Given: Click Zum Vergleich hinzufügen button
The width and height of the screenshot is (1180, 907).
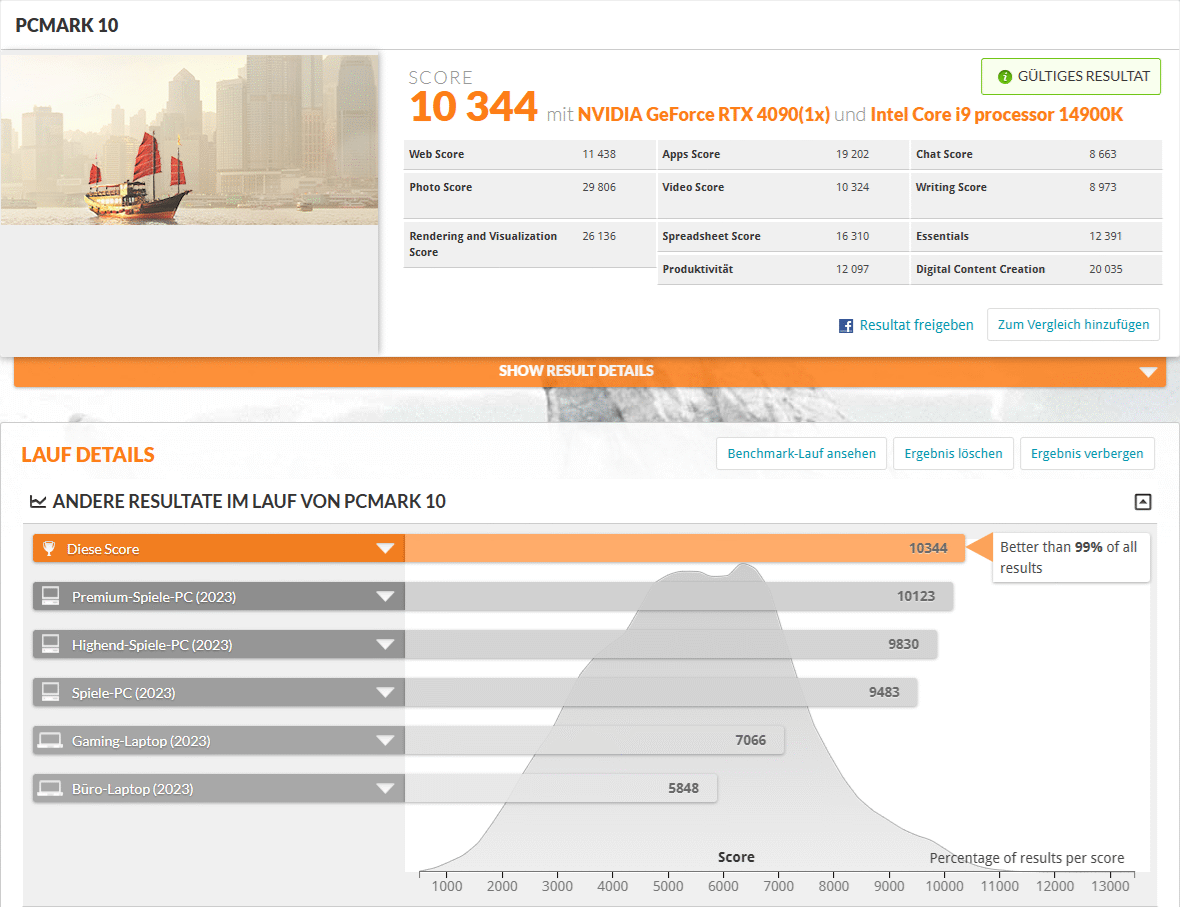Looking at the screenshot, I should (x=1073, y=325).
